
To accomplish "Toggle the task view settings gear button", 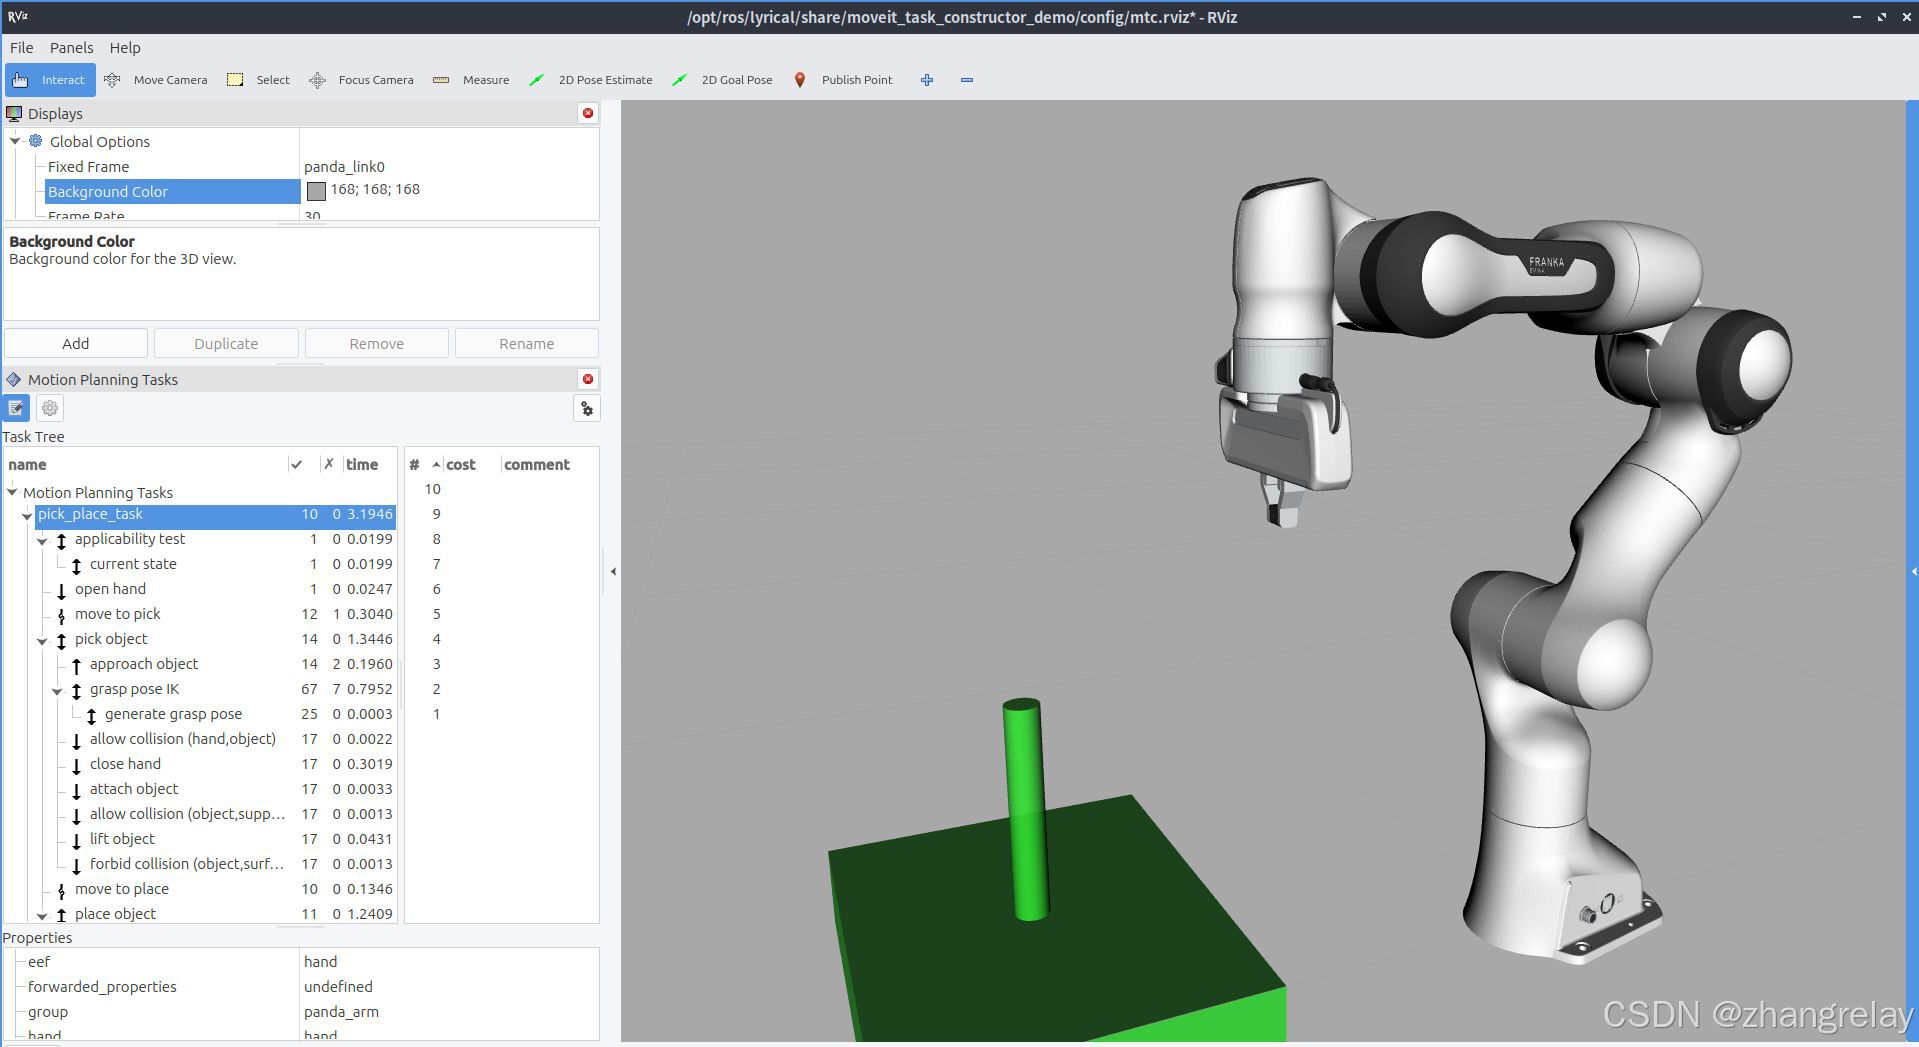I will pos(50,408).
